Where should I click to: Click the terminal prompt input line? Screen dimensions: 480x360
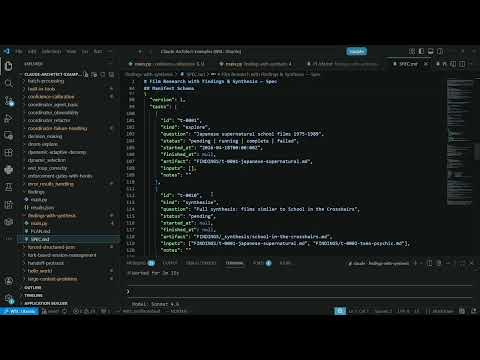click(299, 292)
